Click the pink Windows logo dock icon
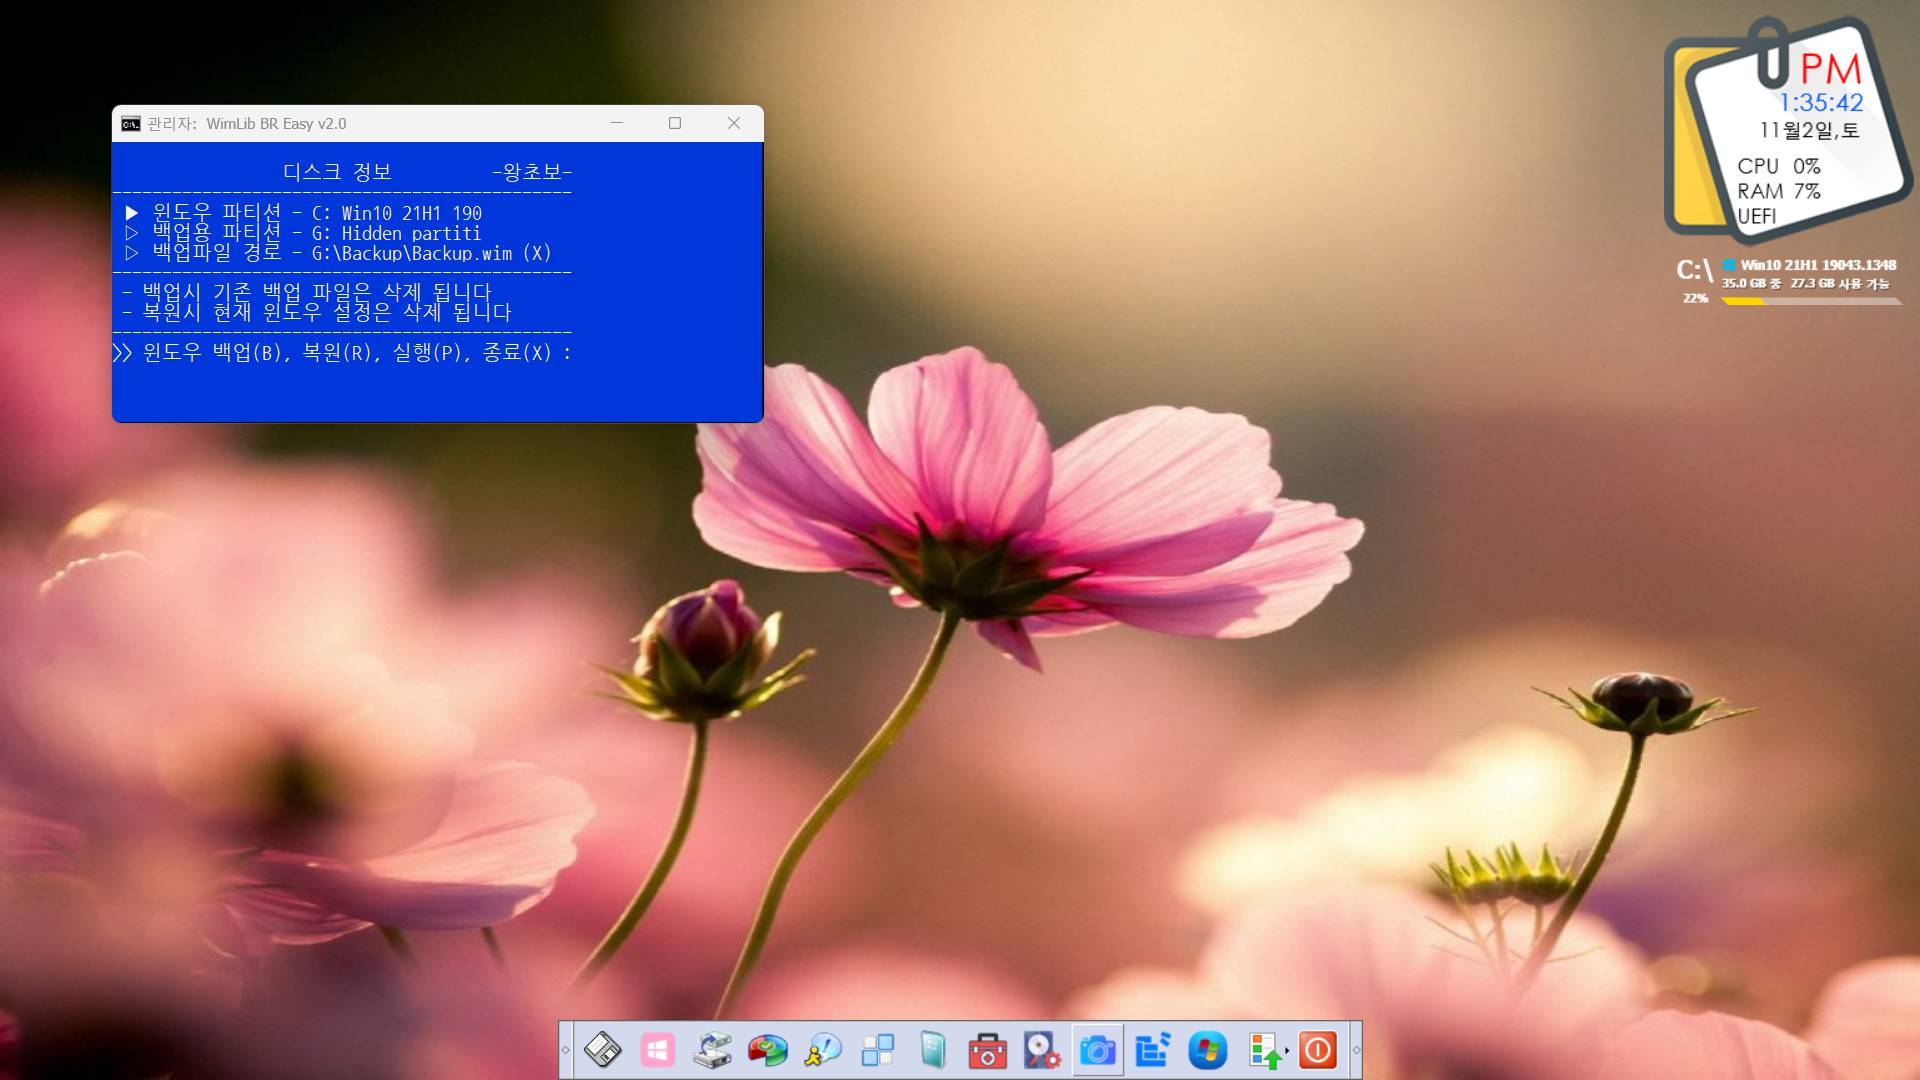The image size is (1920, 1080). click(x=657, y=1050)
